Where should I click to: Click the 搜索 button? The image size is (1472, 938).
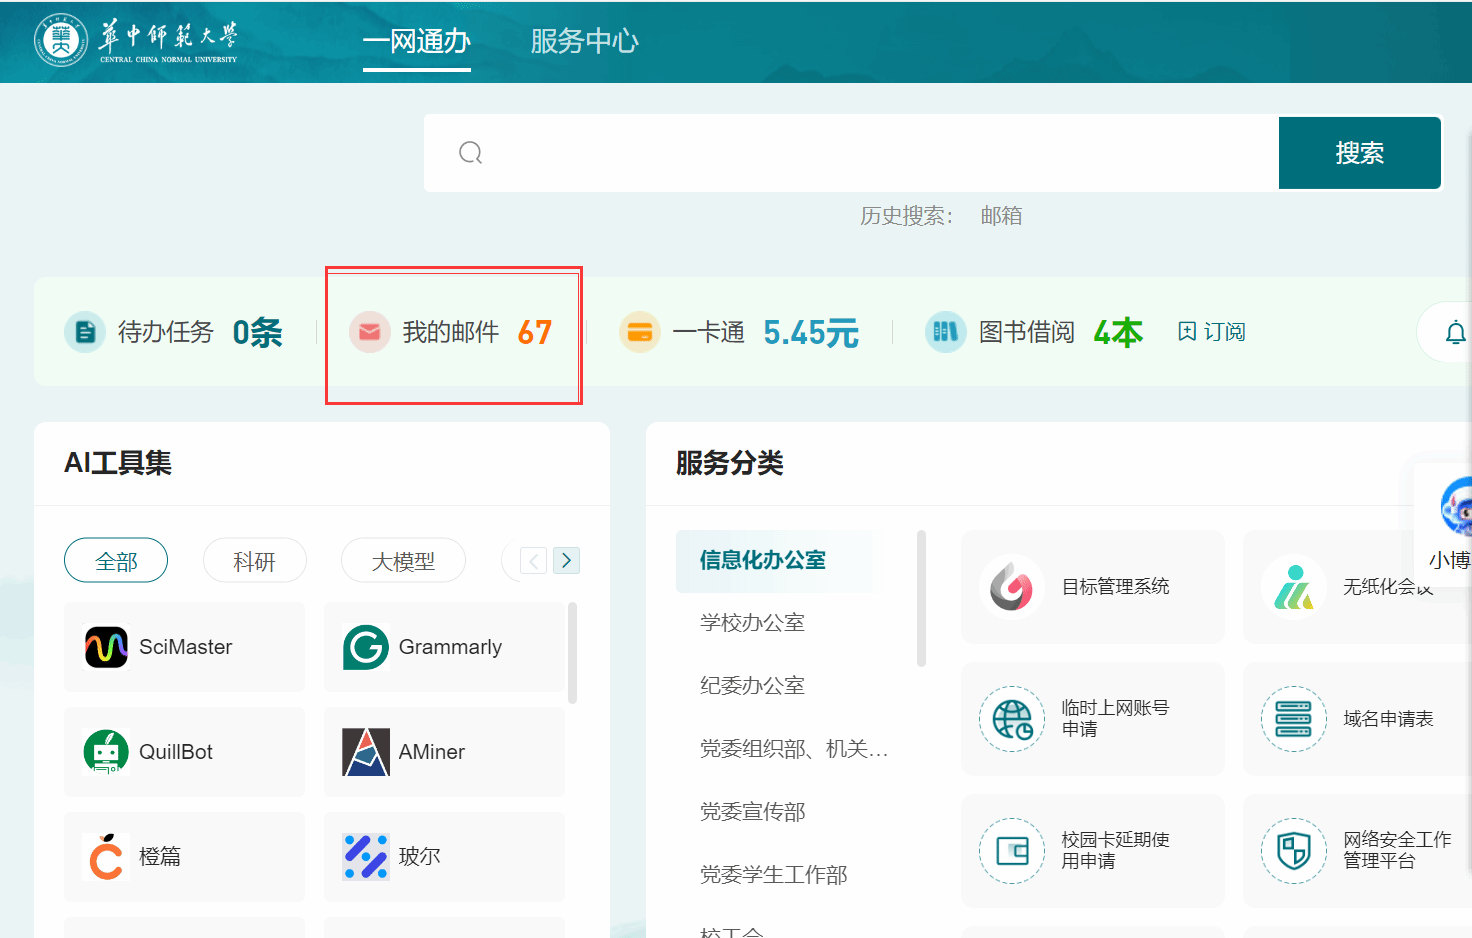[x=1360, y=153]
